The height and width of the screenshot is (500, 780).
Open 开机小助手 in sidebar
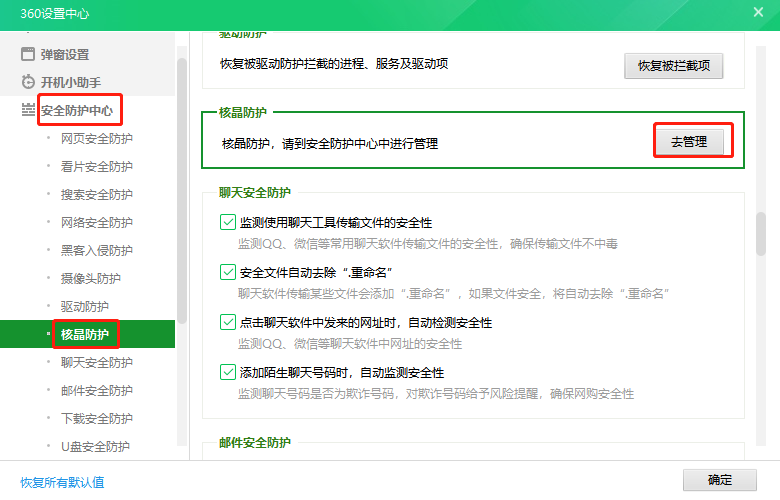[71, 82]
